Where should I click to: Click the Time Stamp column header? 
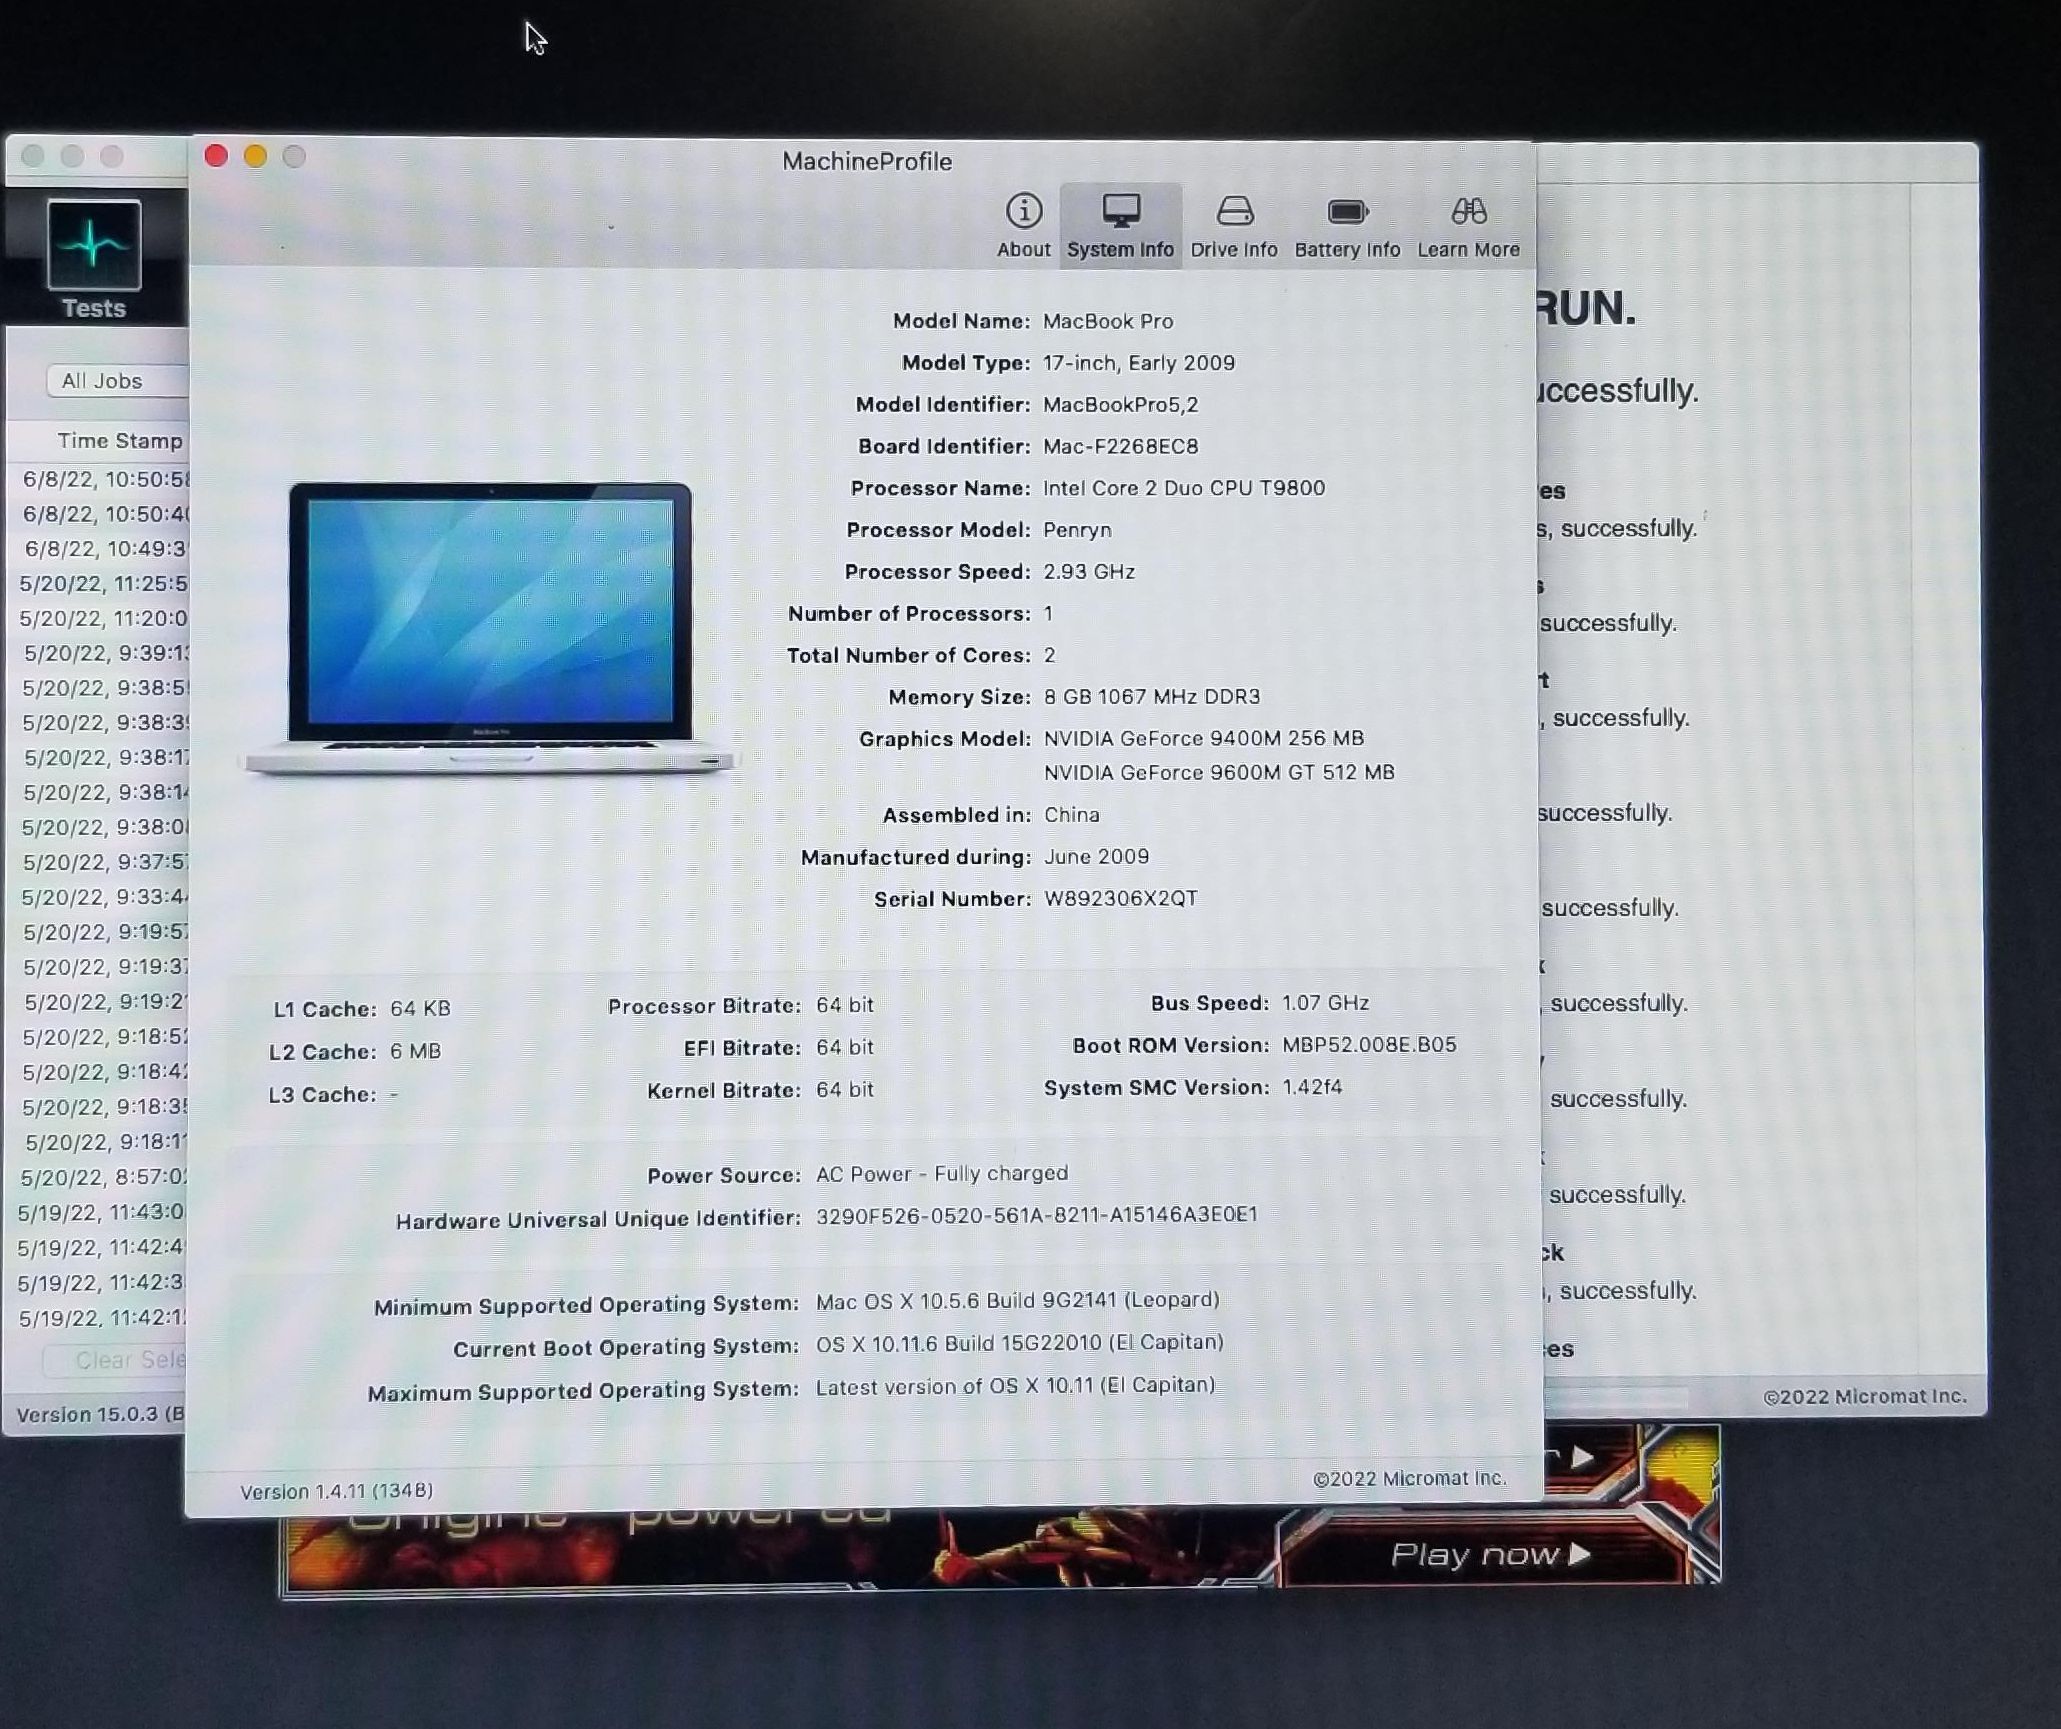tap(119, 441)
